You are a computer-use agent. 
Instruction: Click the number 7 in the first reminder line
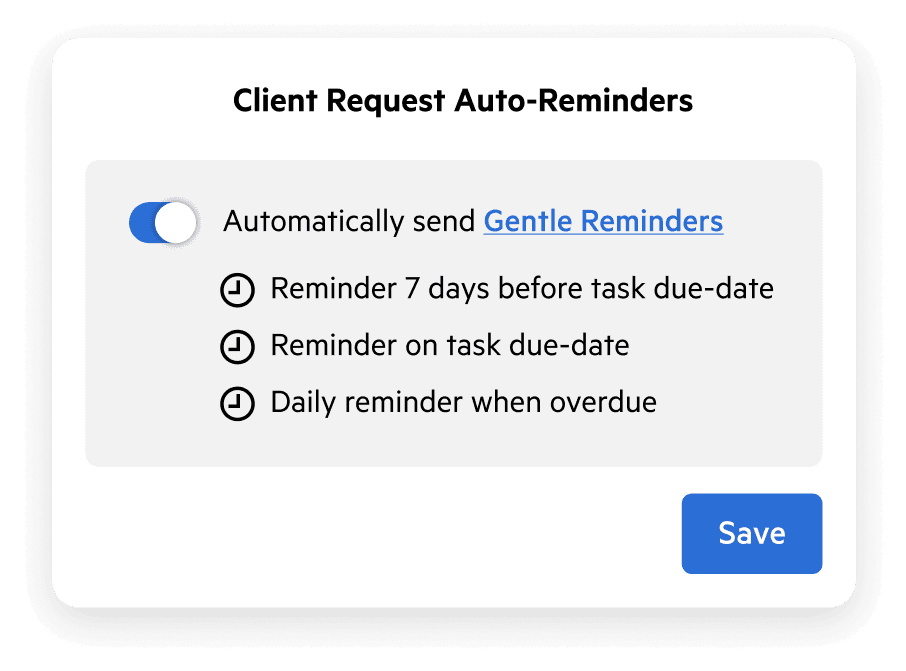[412, 288]
